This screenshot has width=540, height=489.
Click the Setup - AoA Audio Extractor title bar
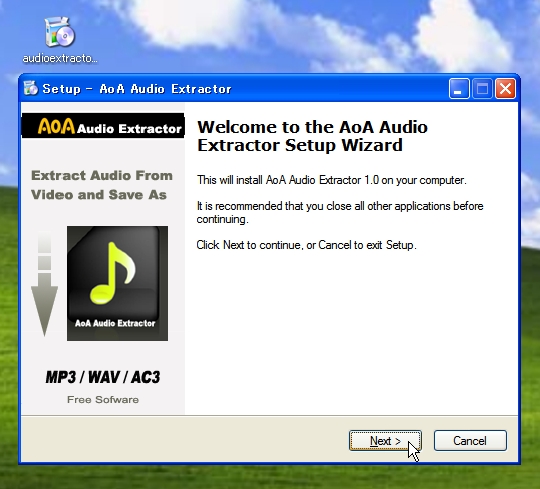click(234, 89)
